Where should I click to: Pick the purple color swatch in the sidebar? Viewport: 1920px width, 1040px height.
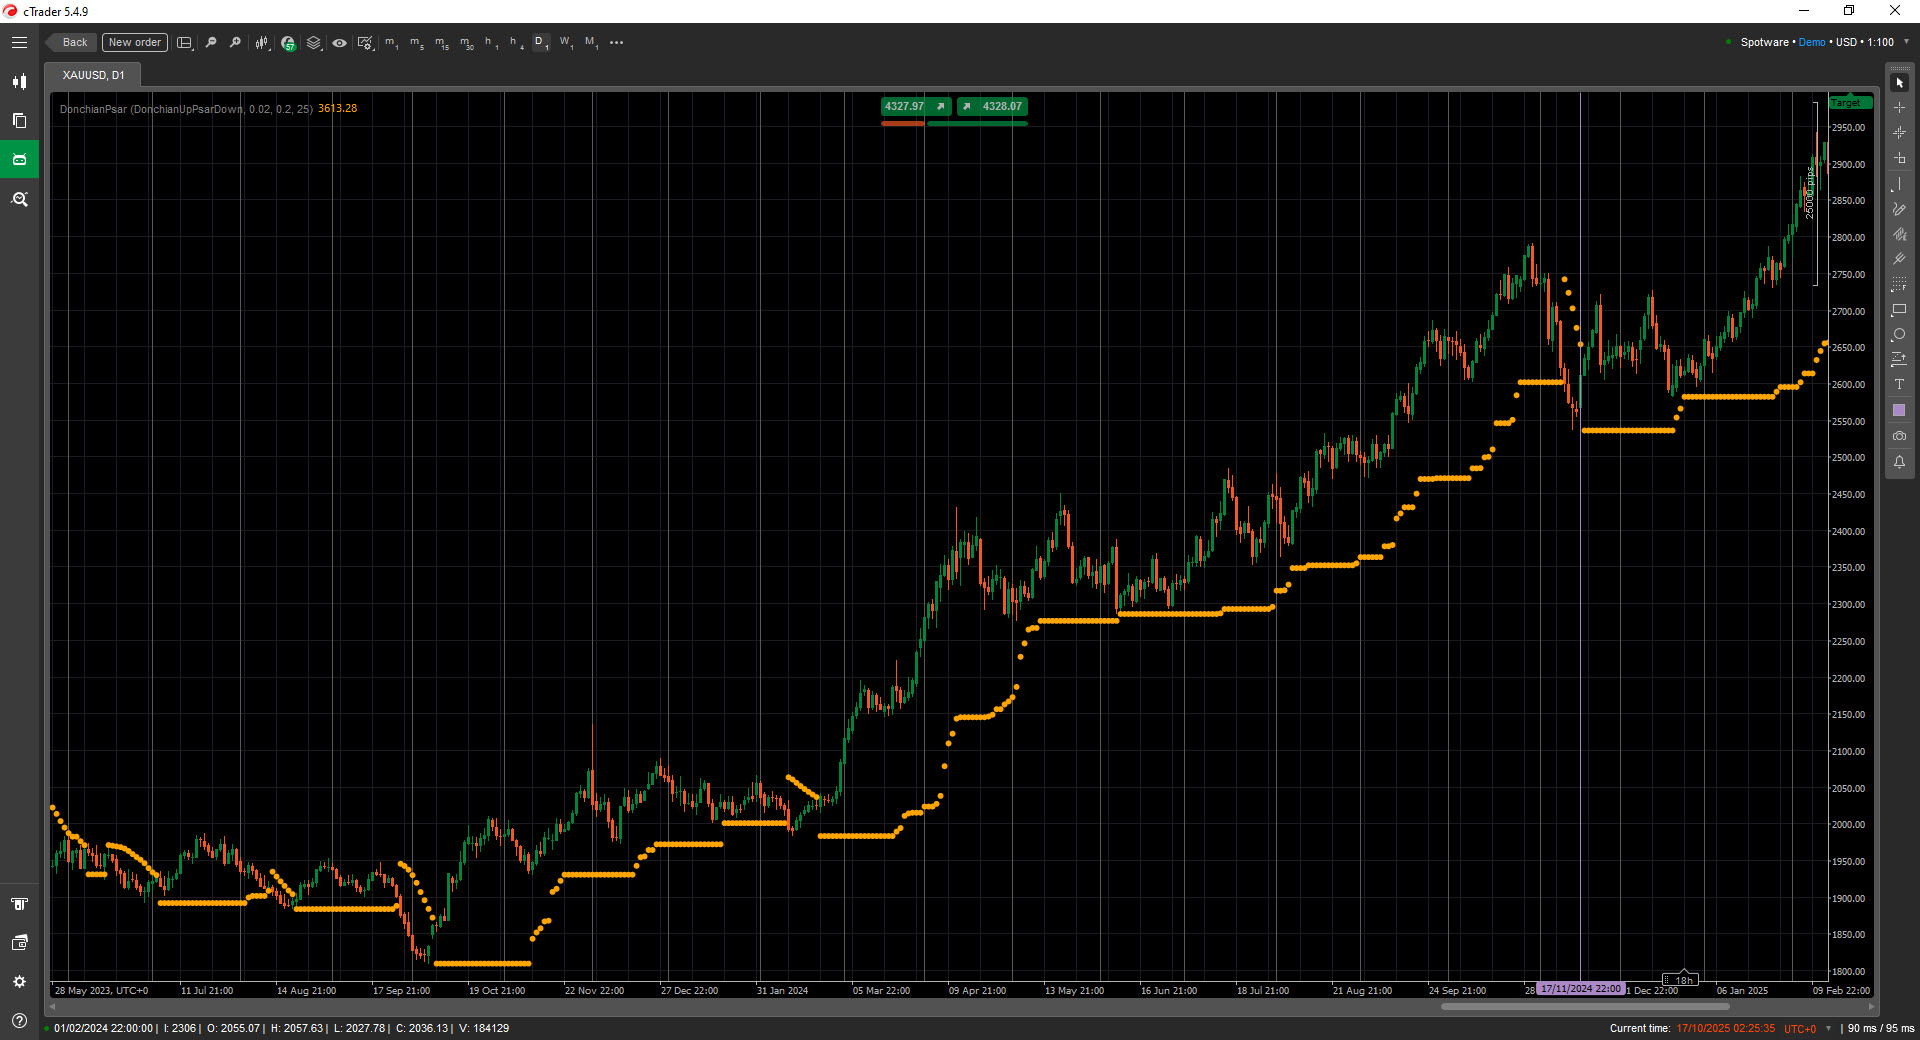[x=1898, y=410]
